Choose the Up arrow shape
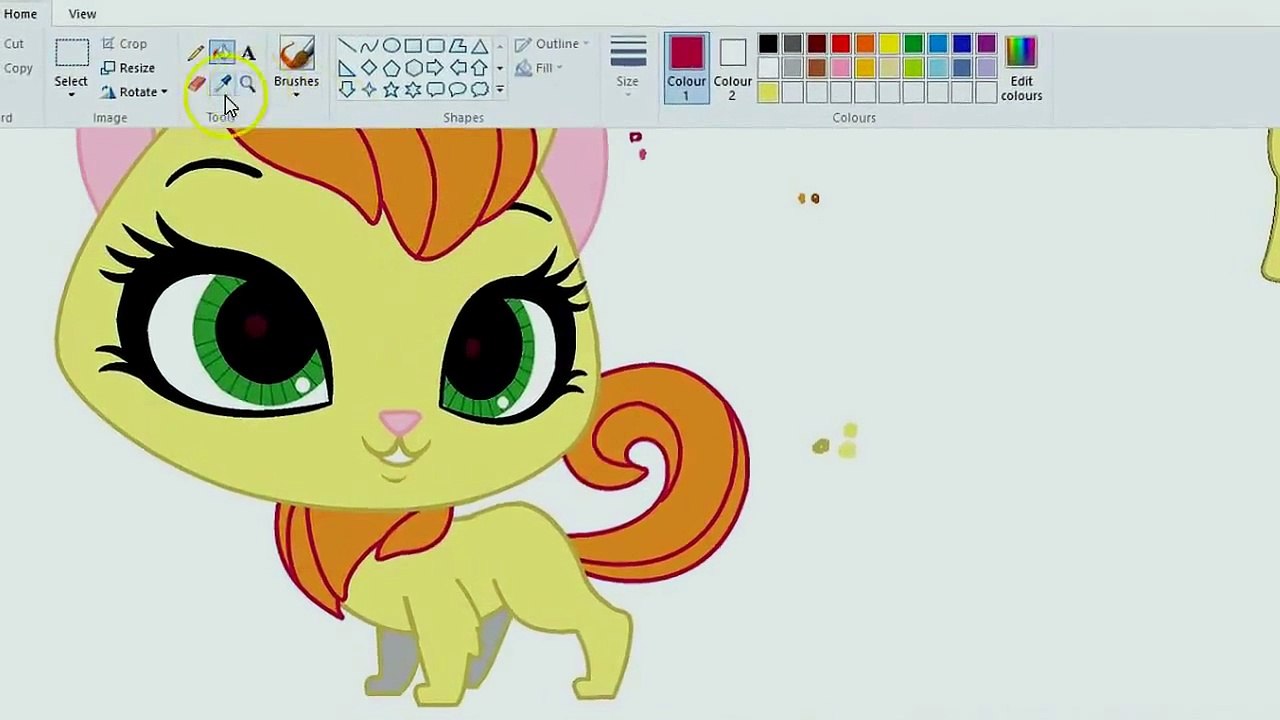This screenshot has width=1280, height=720. [479, 68]
